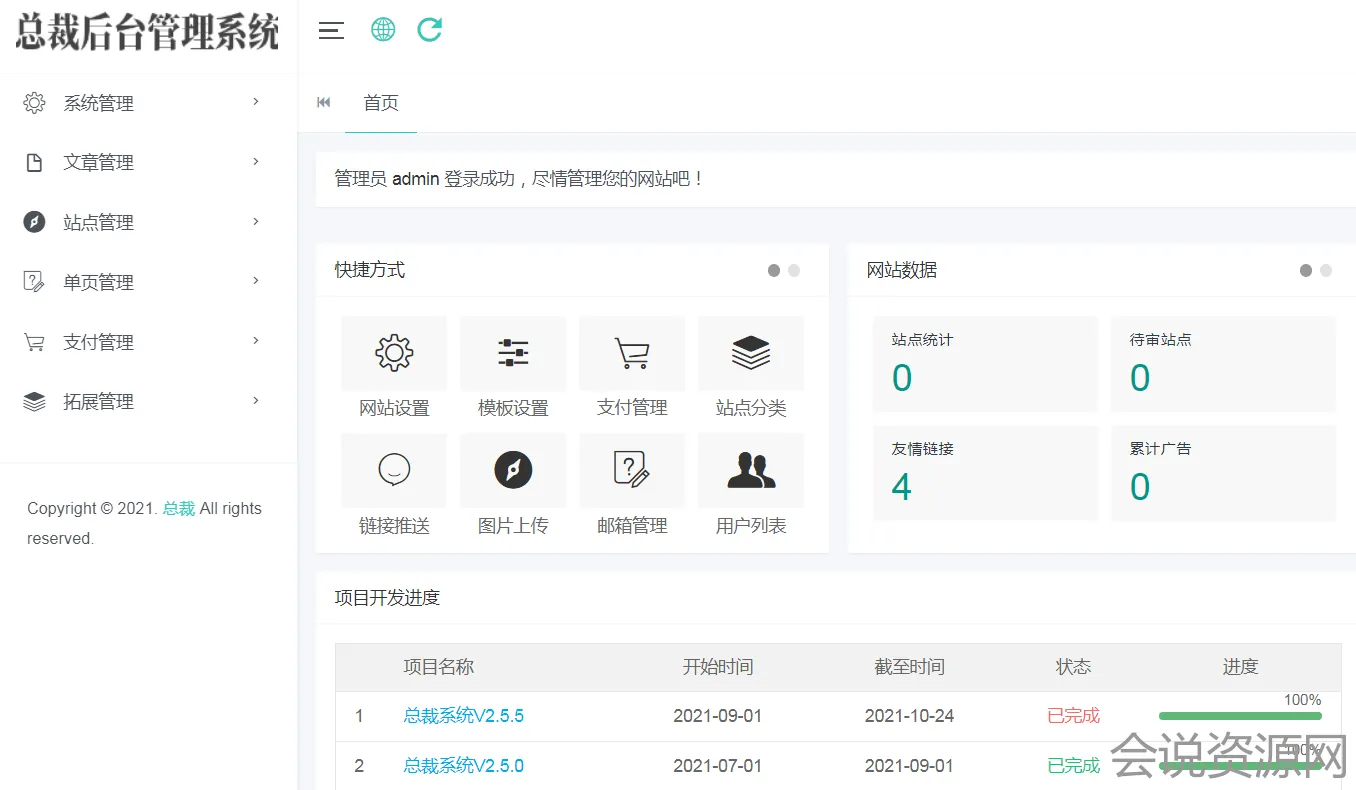
Task: Switch to the 首页 tab
Action: (381, 103)
